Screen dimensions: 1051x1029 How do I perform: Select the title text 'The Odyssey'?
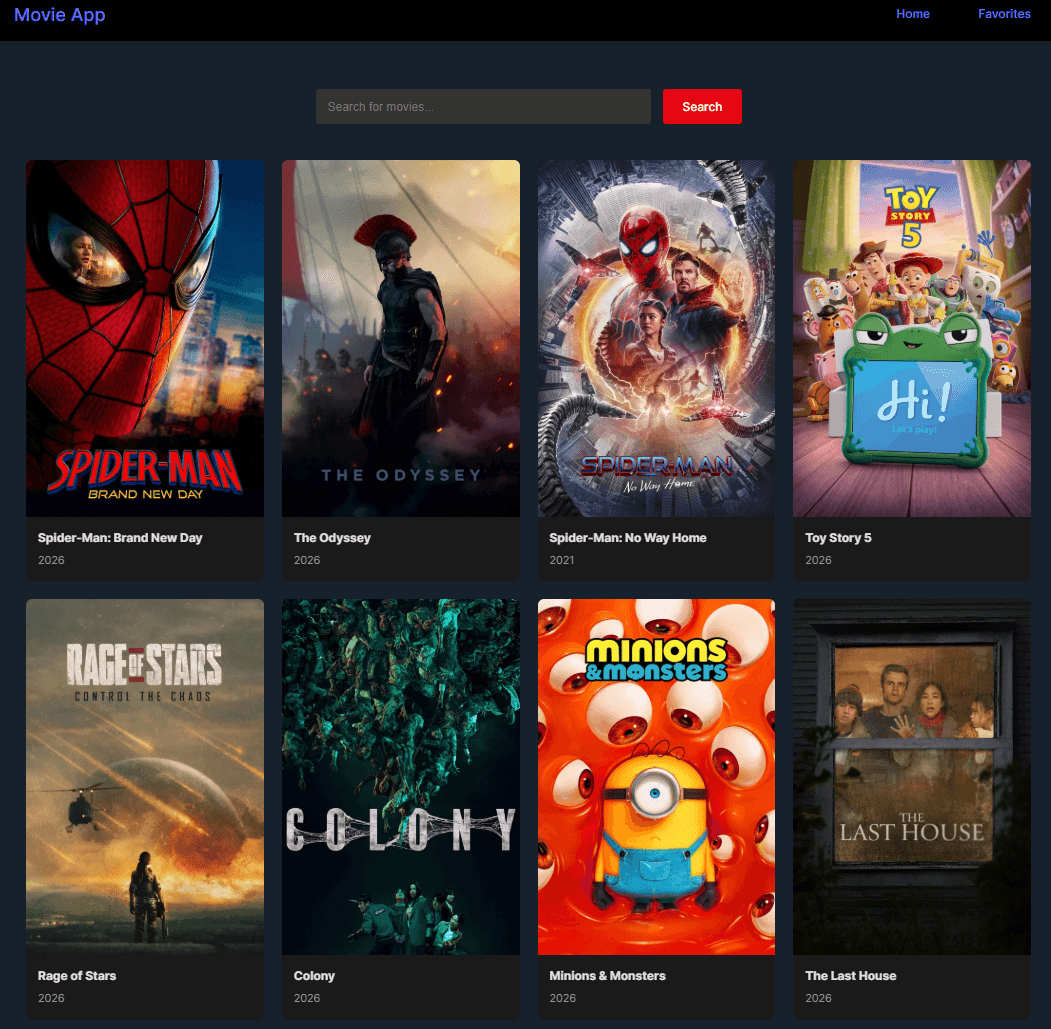(x=332, y=538)
